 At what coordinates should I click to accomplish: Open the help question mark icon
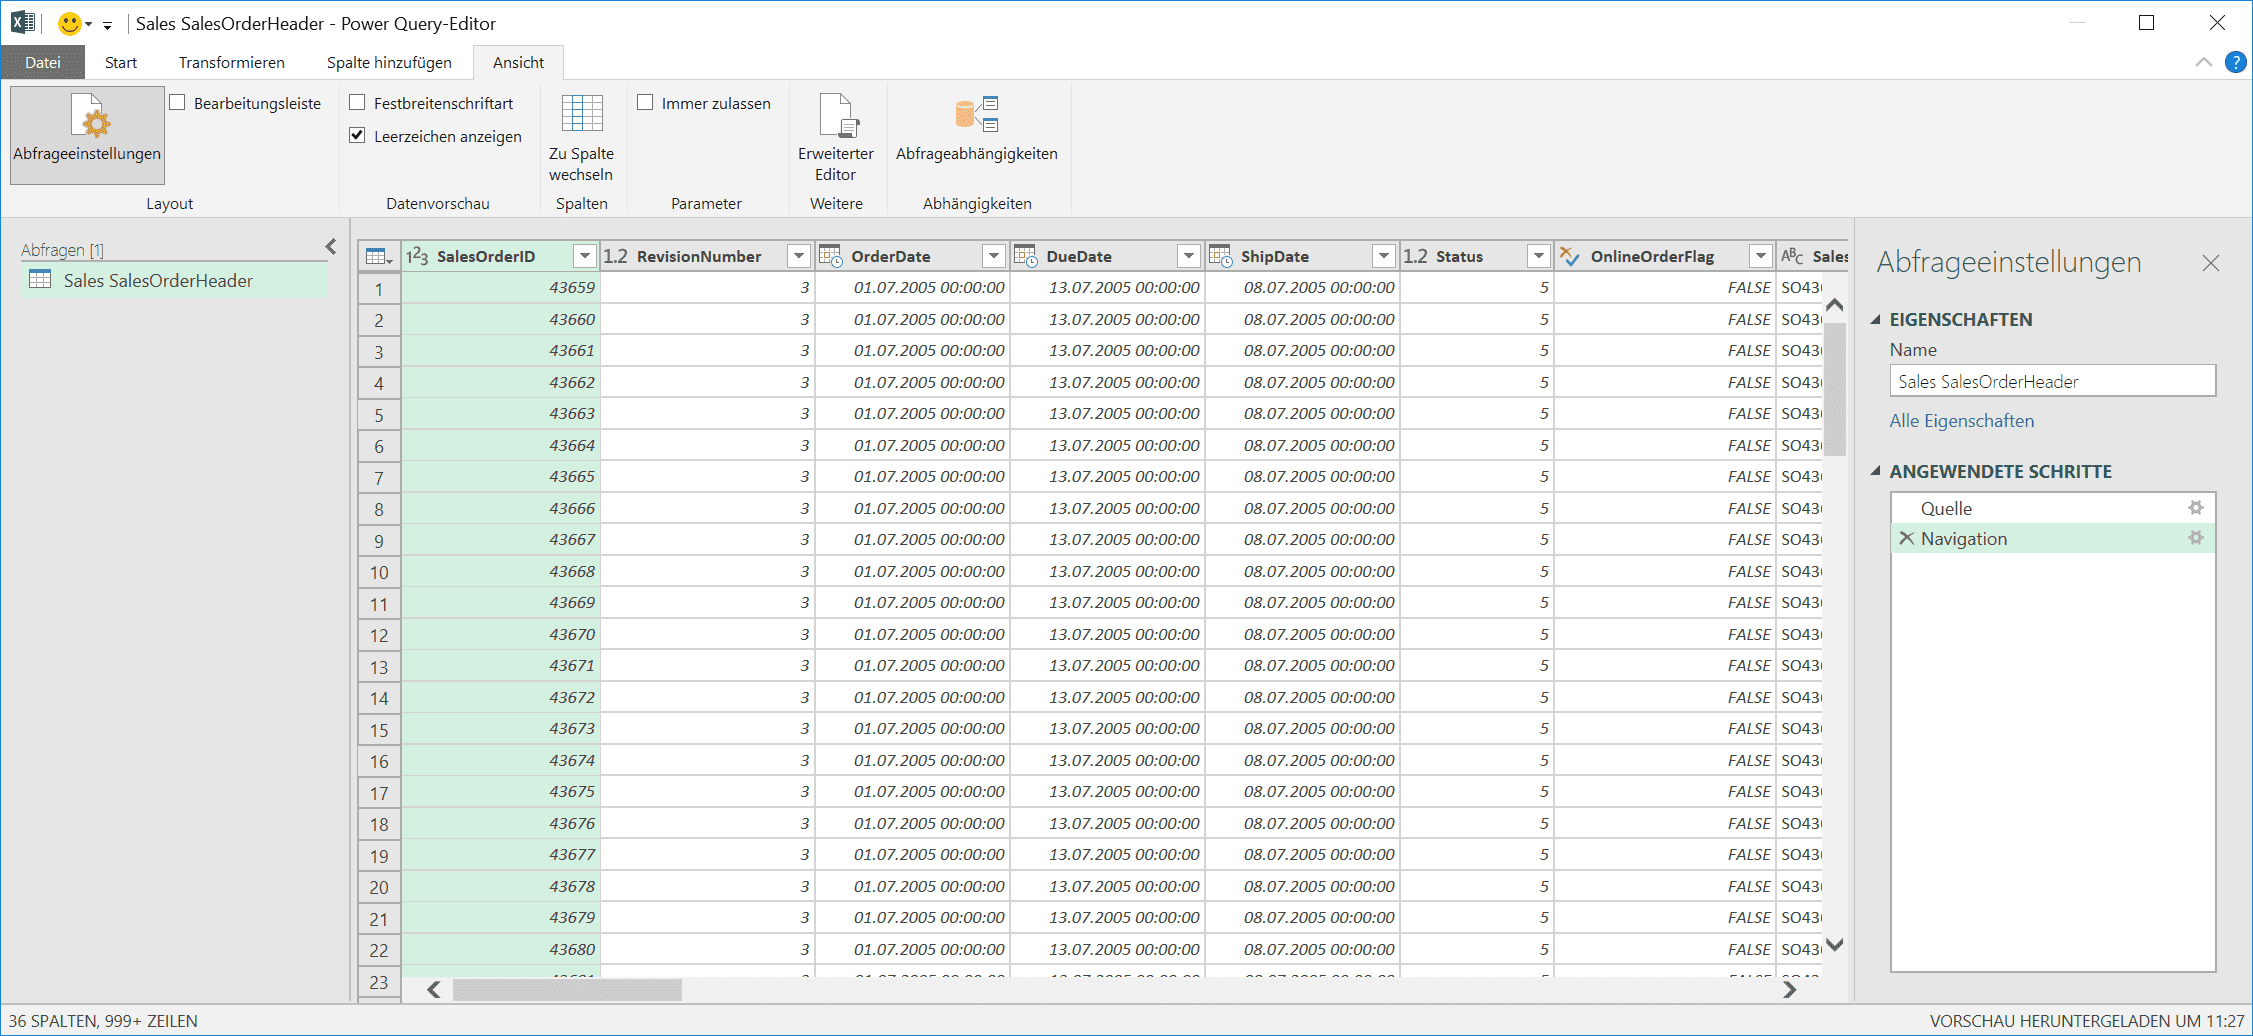pos(2235,62)
